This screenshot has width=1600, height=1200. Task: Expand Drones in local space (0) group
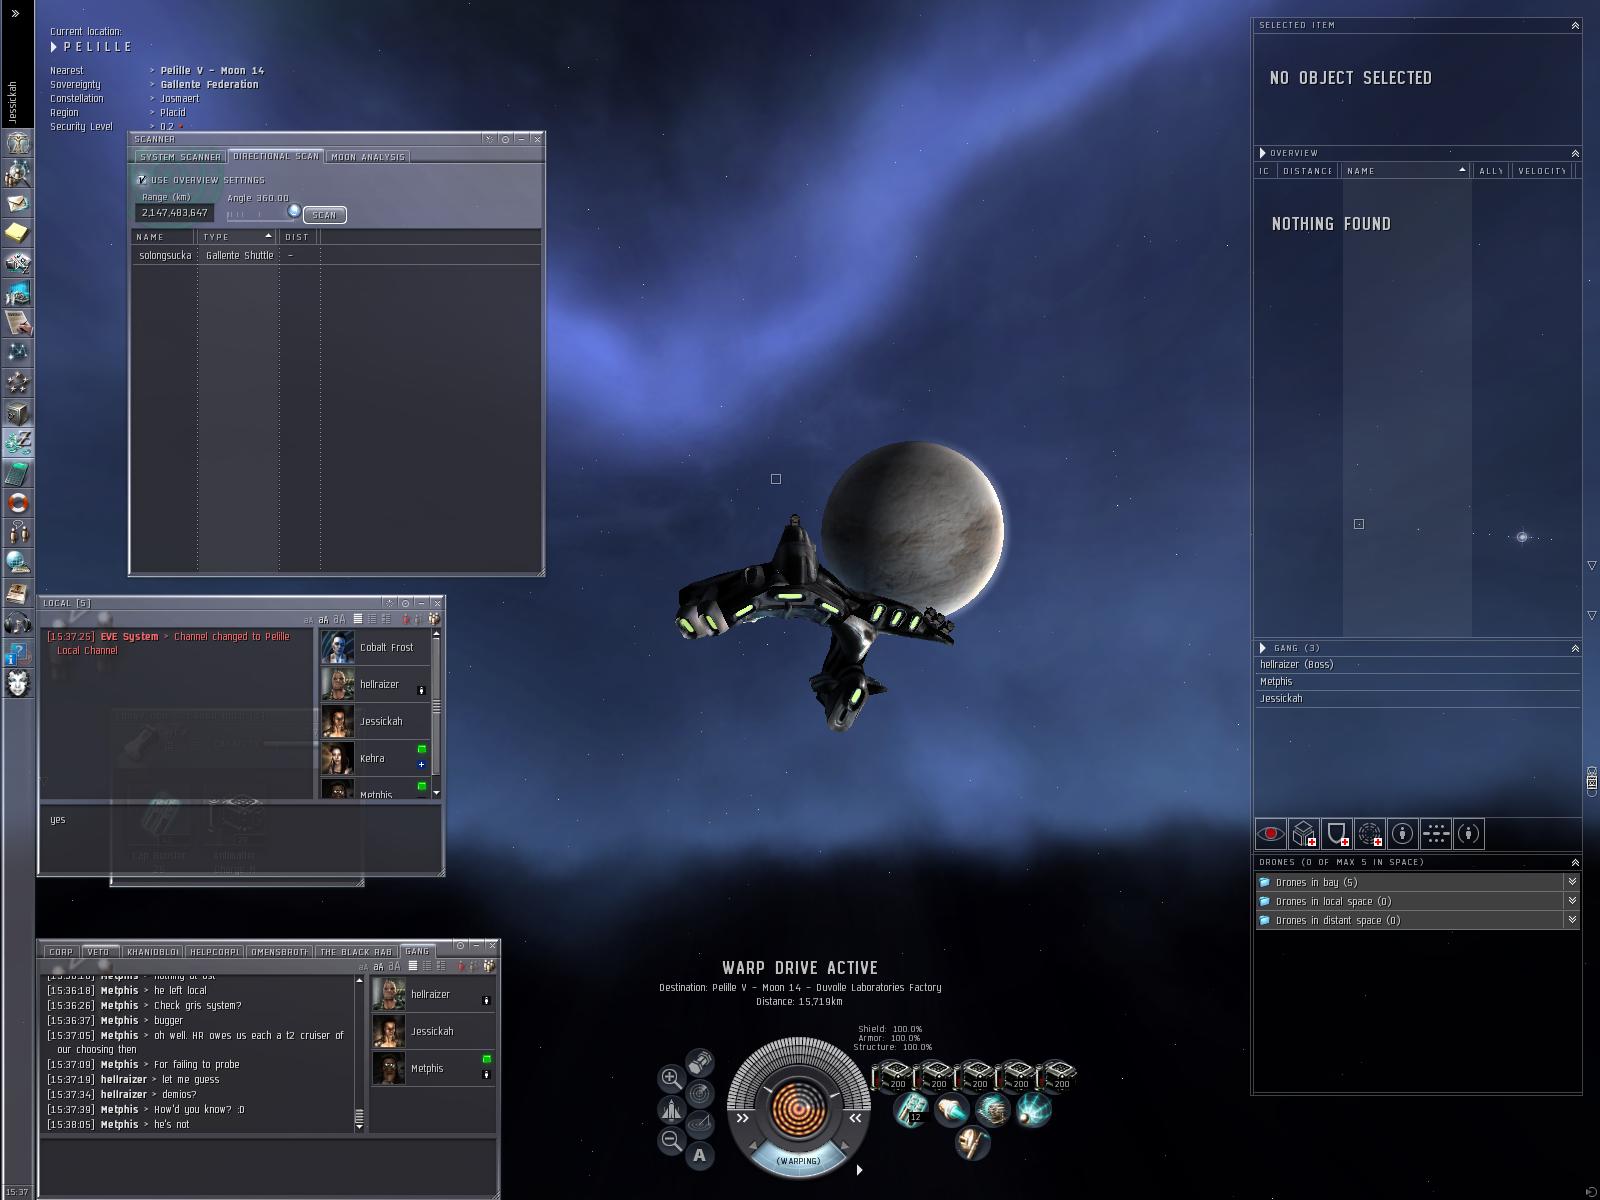pos(1572,901)
